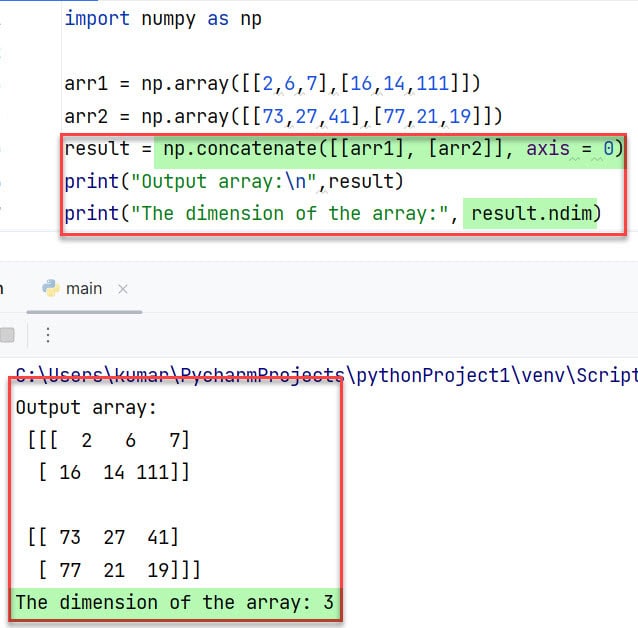The width and height of the screenshot is (638, 628).
Task: Click the print "Output array" statement
Action: click(x=234, y=181)
